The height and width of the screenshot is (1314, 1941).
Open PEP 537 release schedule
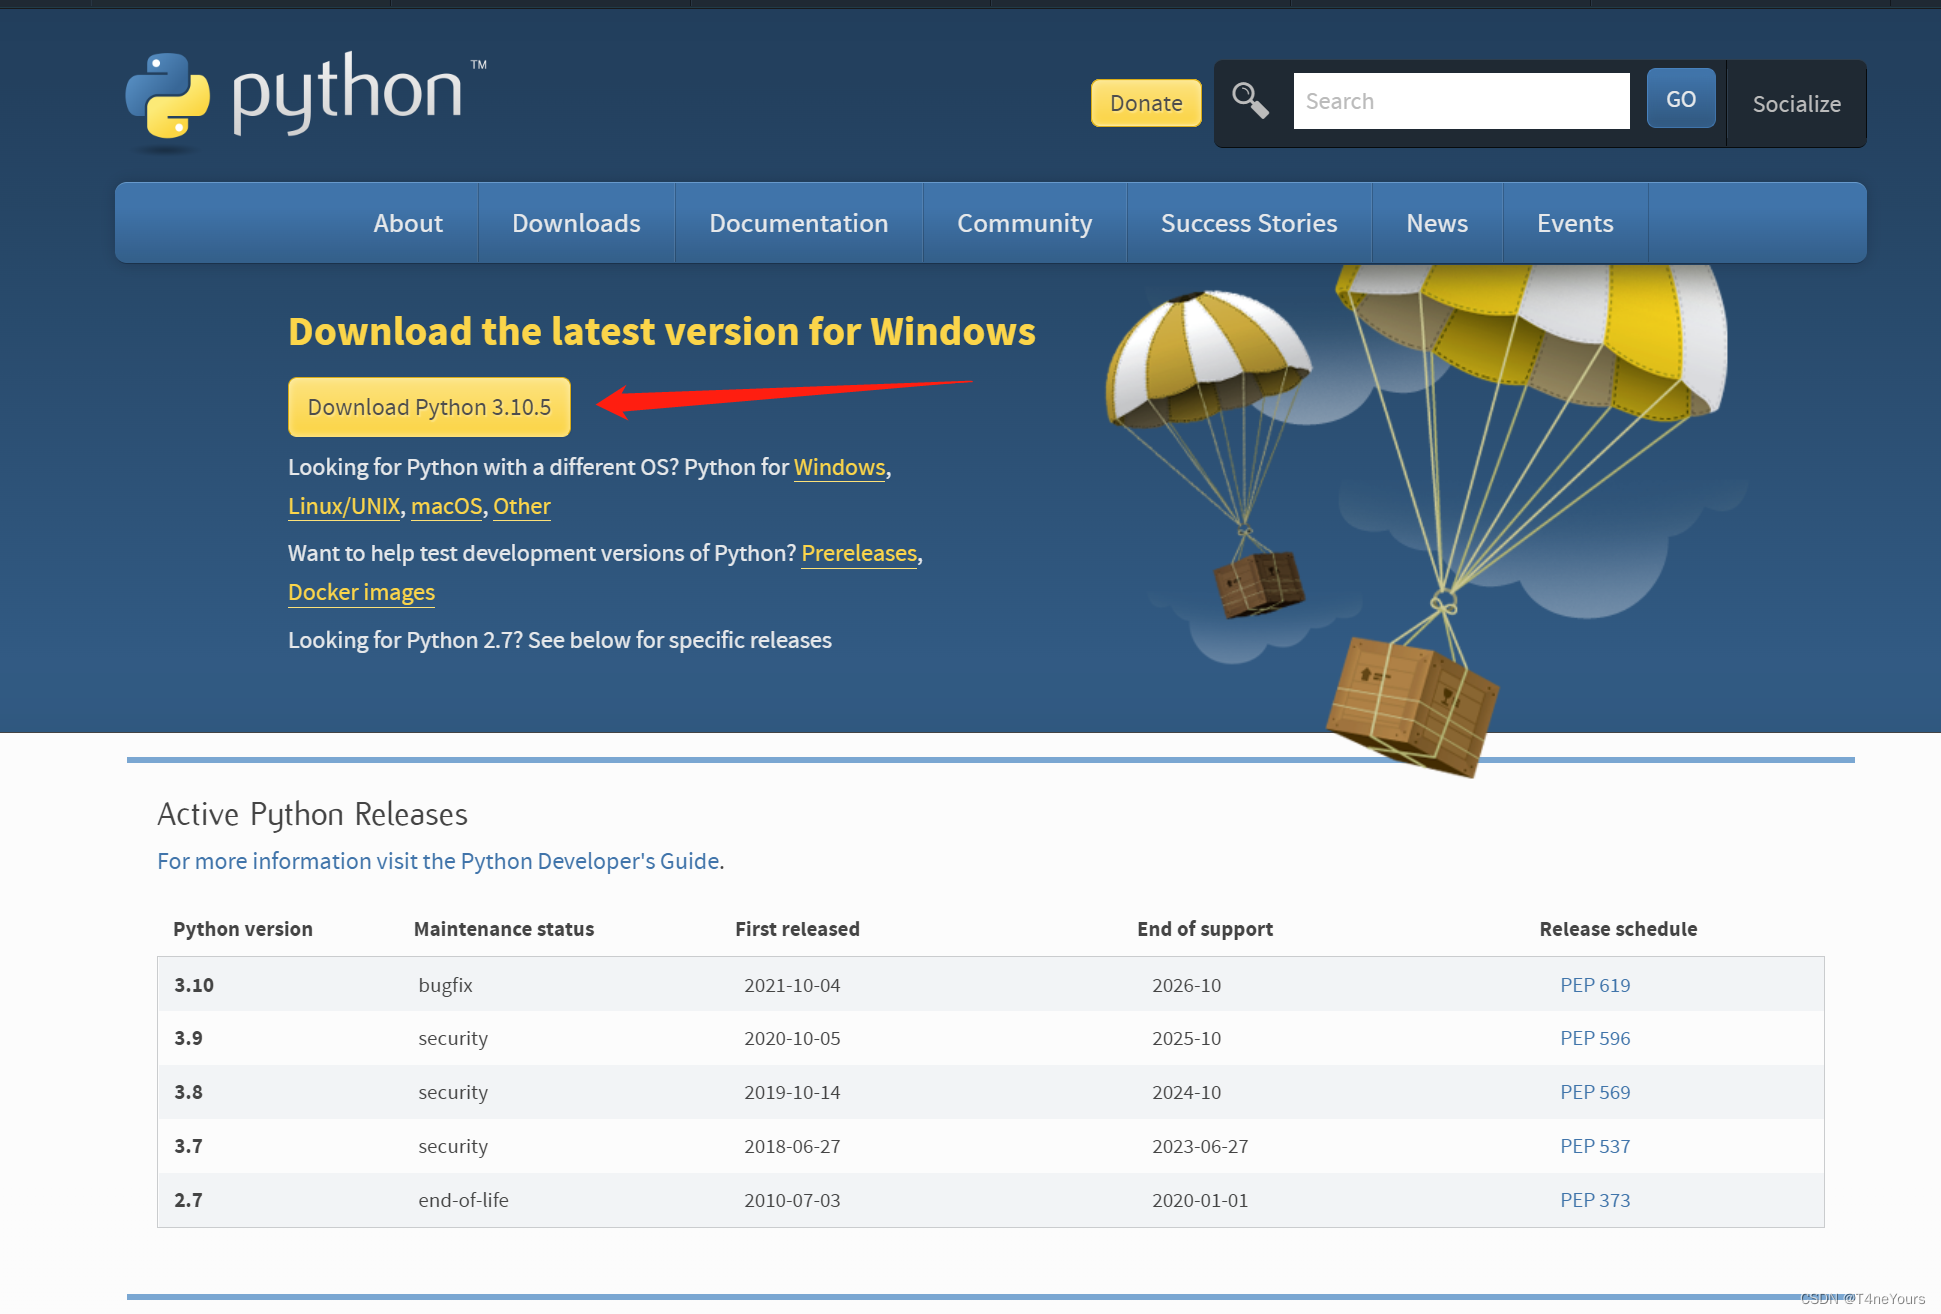coord(1595,1146)
